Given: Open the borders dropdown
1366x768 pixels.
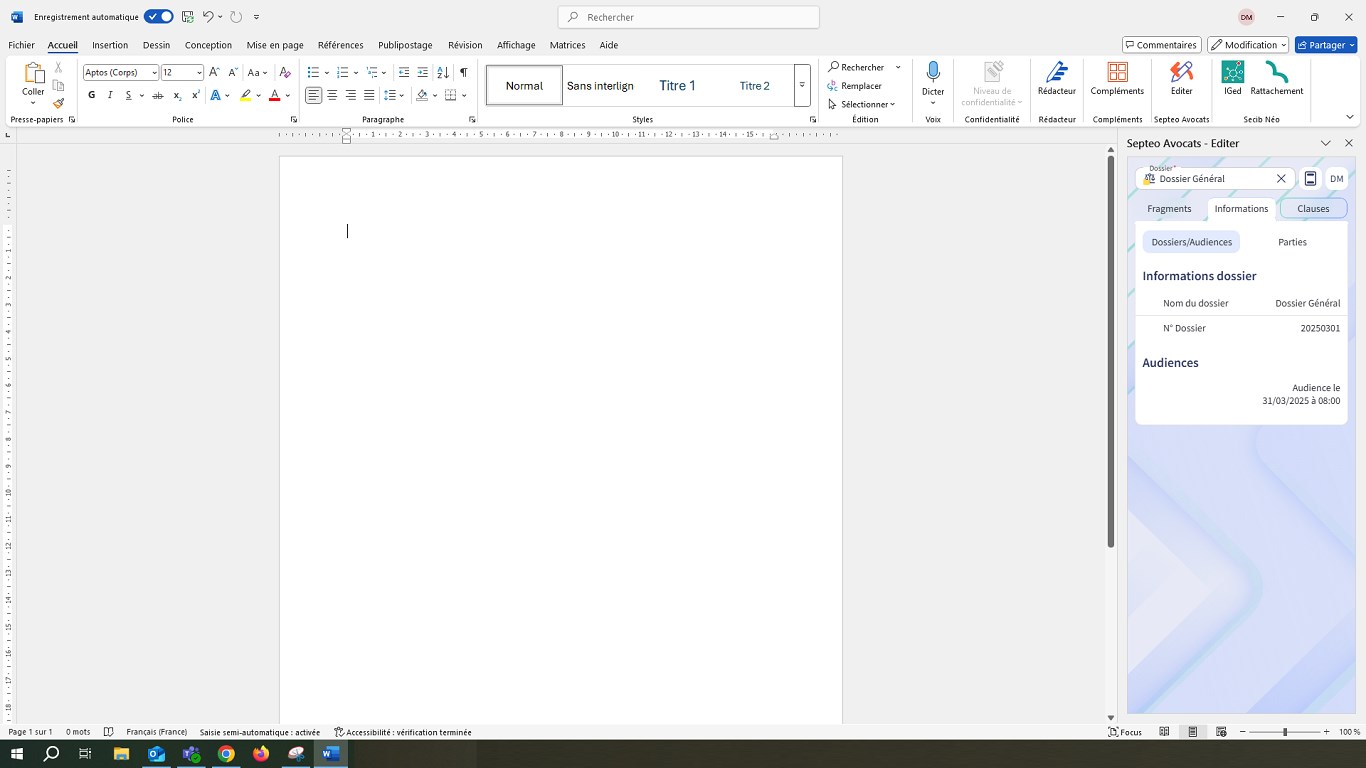Looking at the screenshot, I should pos(455,95).
